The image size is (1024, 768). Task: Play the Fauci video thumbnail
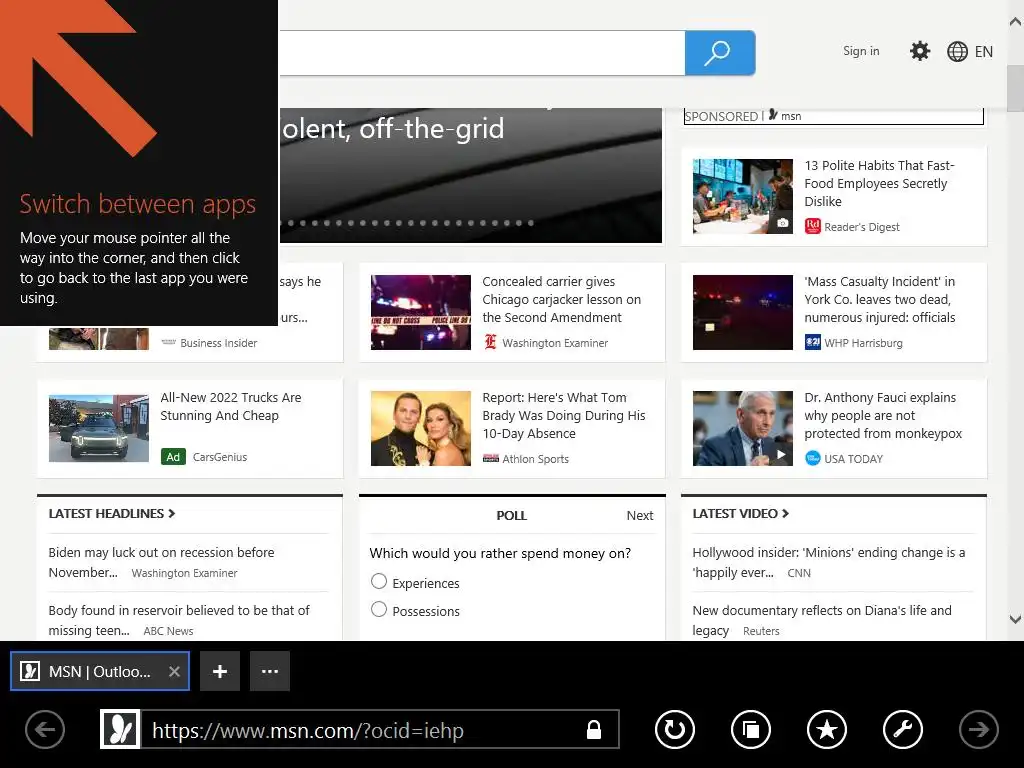pos(743,428)
